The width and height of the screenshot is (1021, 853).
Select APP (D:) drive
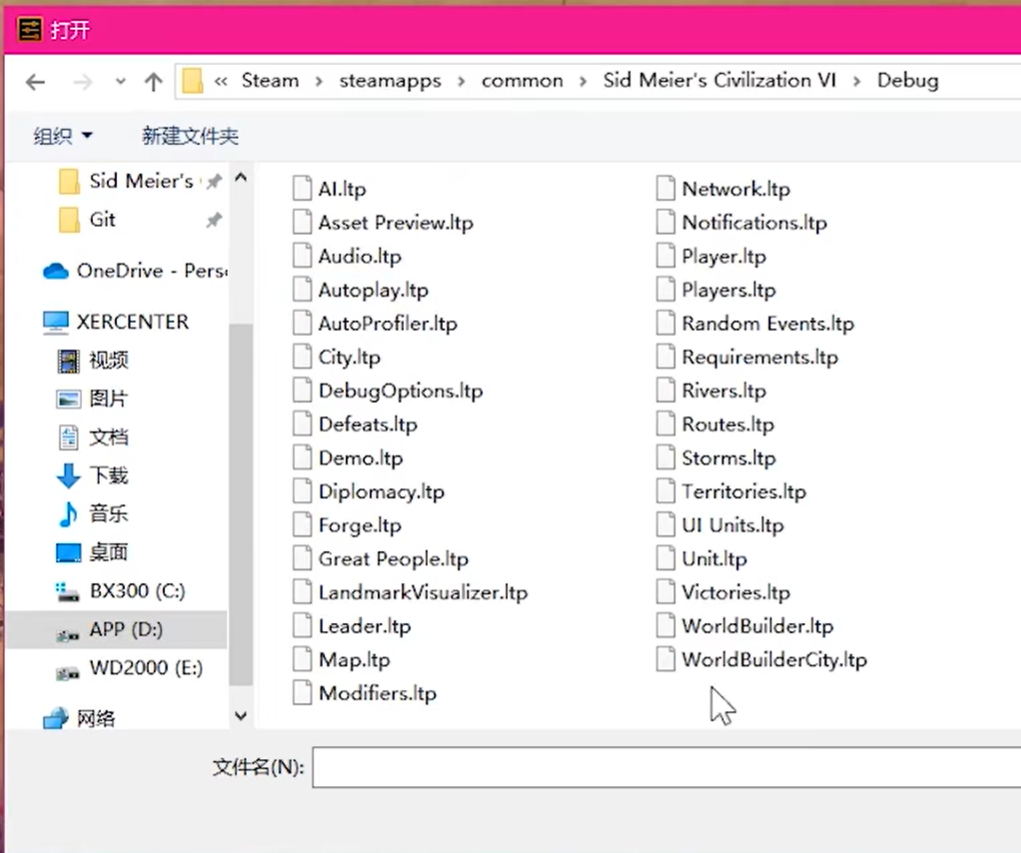pyautogui.click(x=116, y=629)
